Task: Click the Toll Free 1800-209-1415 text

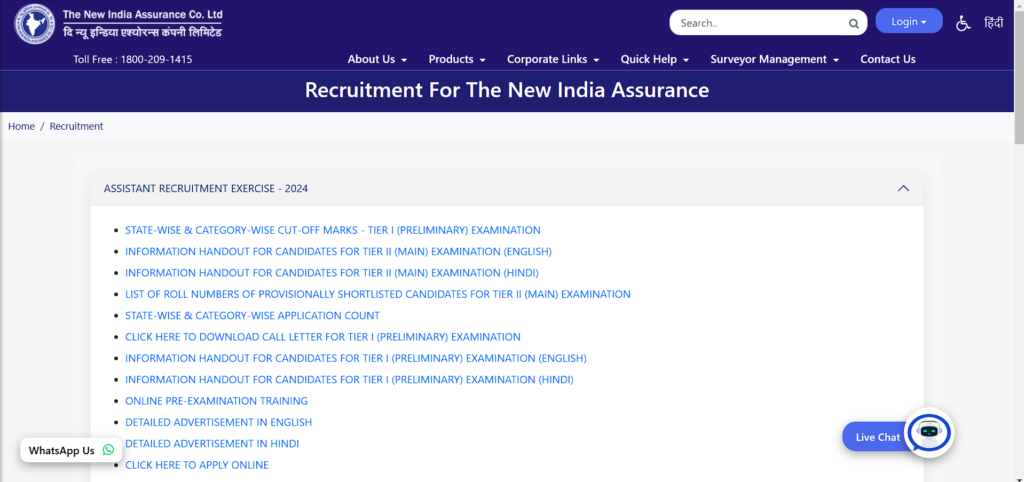Action: pyautogui.click(x=133, y=59)
